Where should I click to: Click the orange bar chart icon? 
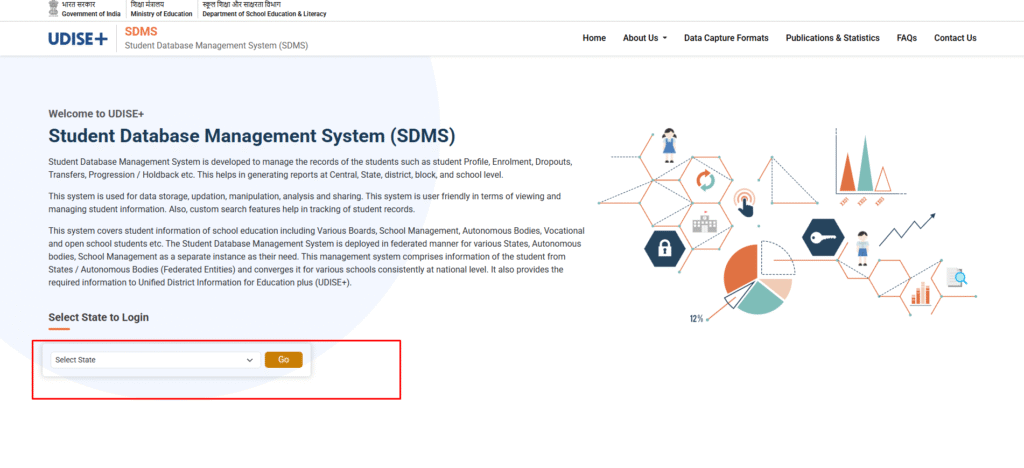tap(920, 295)
